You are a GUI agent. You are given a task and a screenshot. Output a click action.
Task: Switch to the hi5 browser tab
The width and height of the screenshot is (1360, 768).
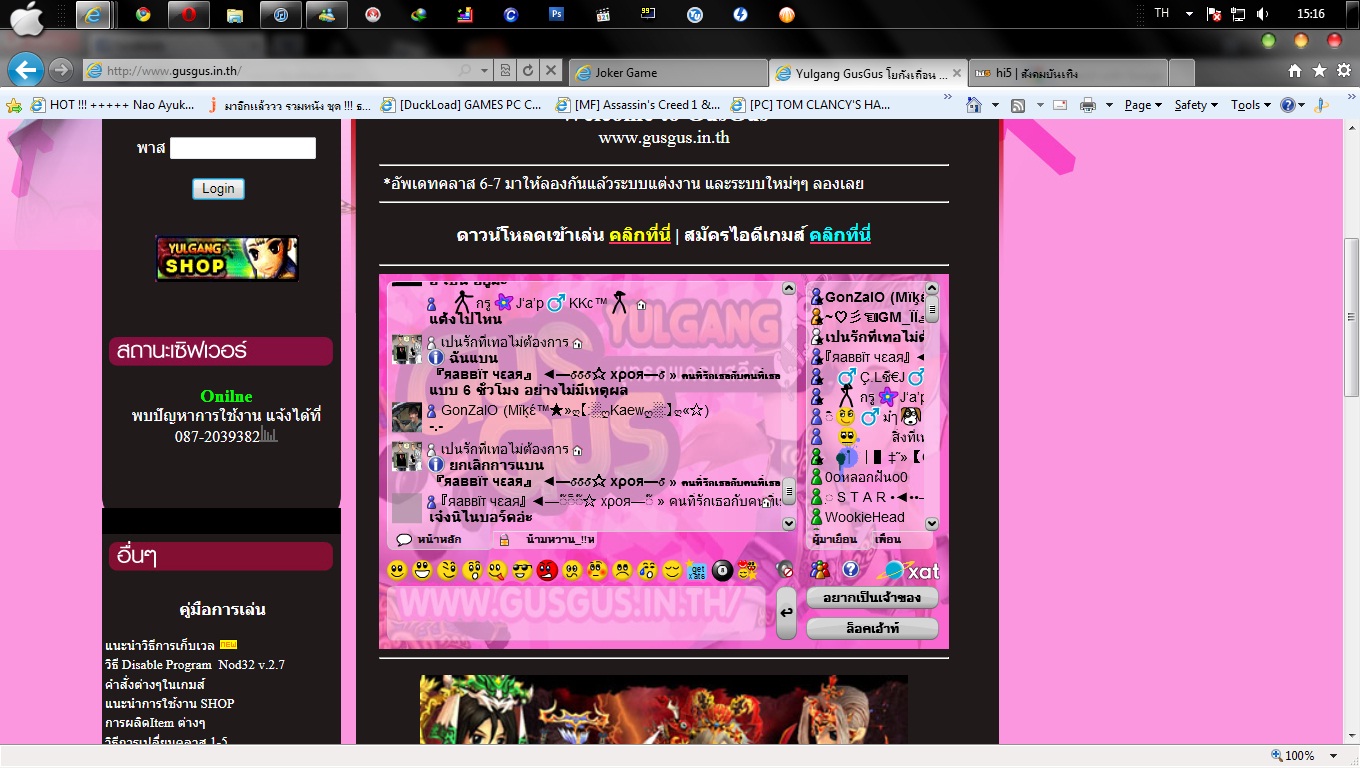(x=1066, y=72)
